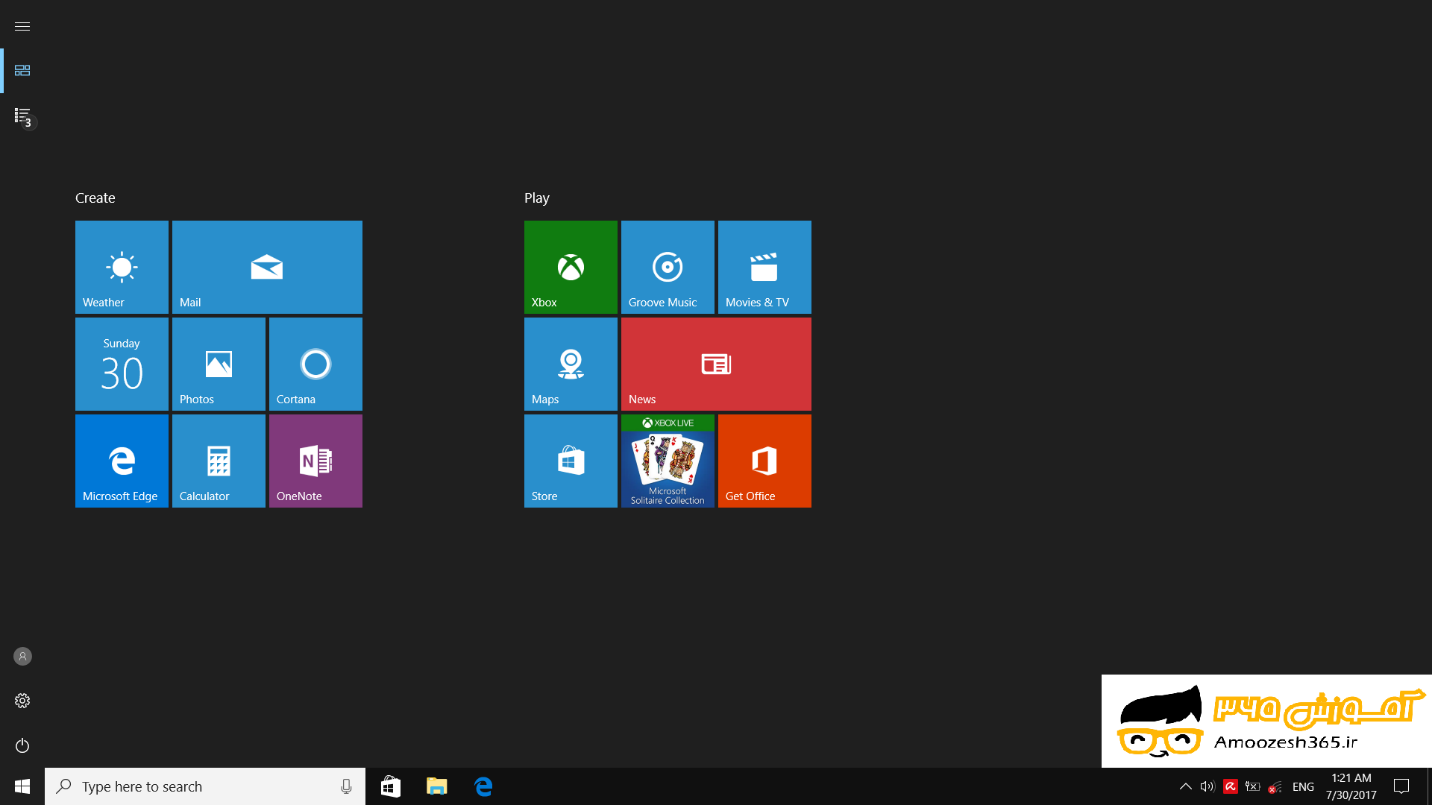
Task: Click the battery status tray icon
Action: 1252,787
